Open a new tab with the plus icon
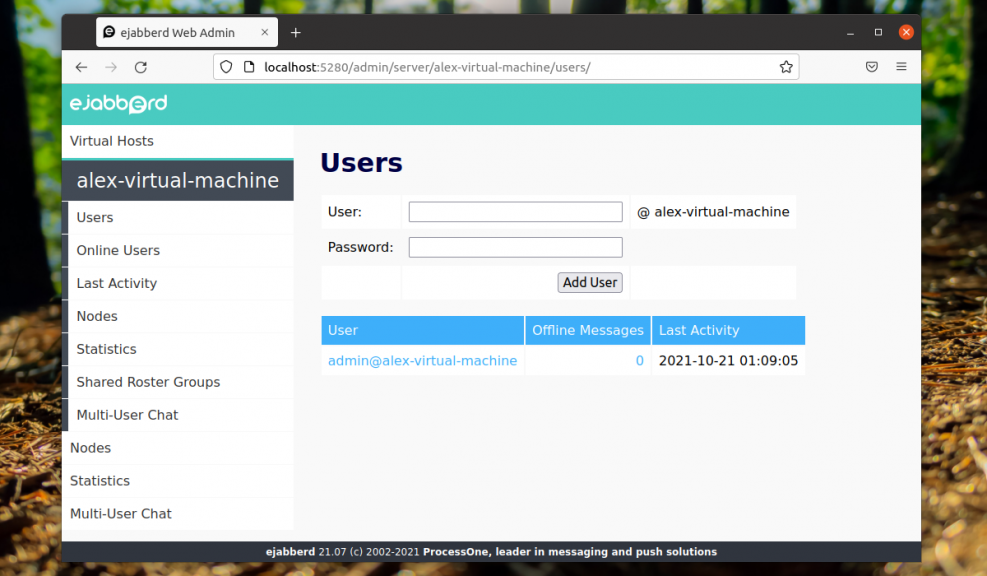Image resolution: width=987 pixels, height=576 pixels. (x=295, y=33)
